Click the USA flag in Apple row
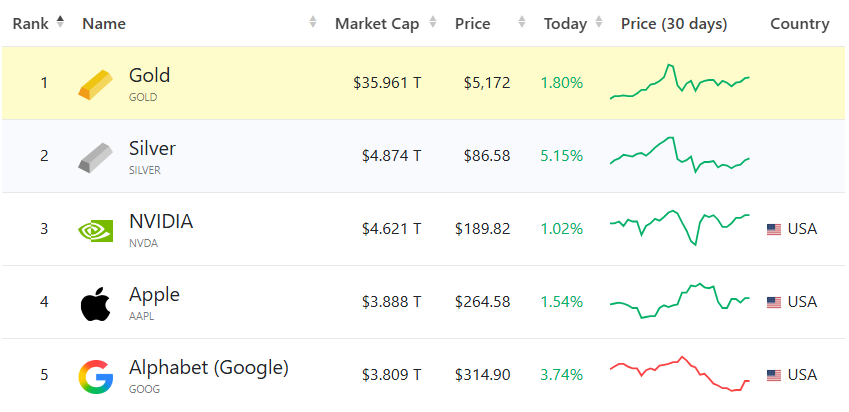The height and width of the screenshot is (412, 849). 774,303
